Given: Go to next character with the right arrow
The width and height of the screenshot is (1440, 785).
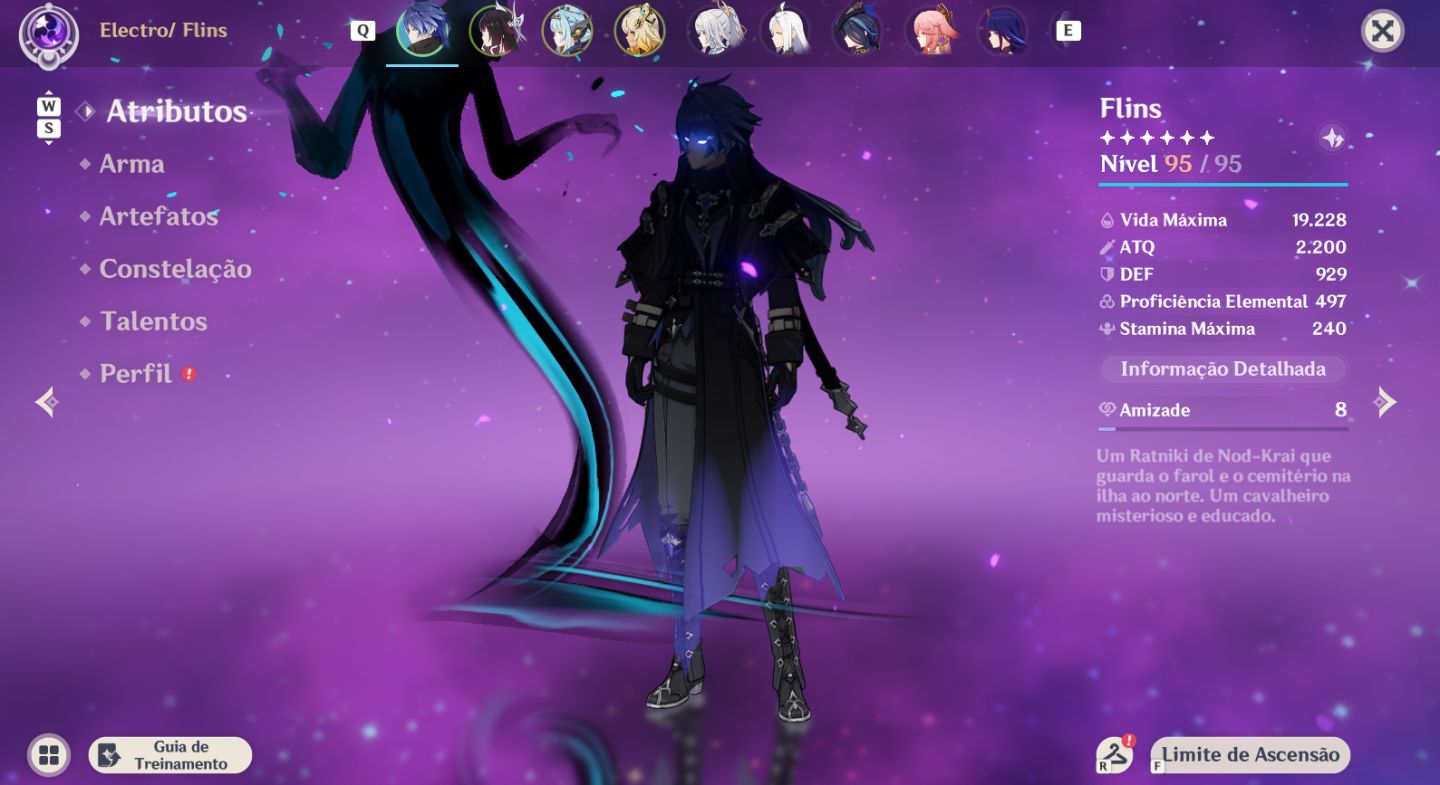Looking at the screenshot, I should pos(1386,402).
